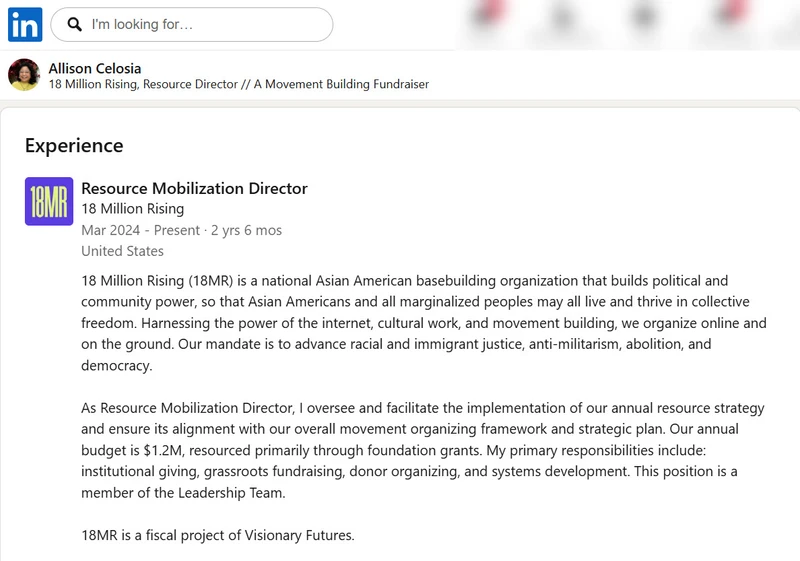The height and width of the screenshot is (561, 800).
Task: Click the Experience section heading
Action: tap(74, 146)
